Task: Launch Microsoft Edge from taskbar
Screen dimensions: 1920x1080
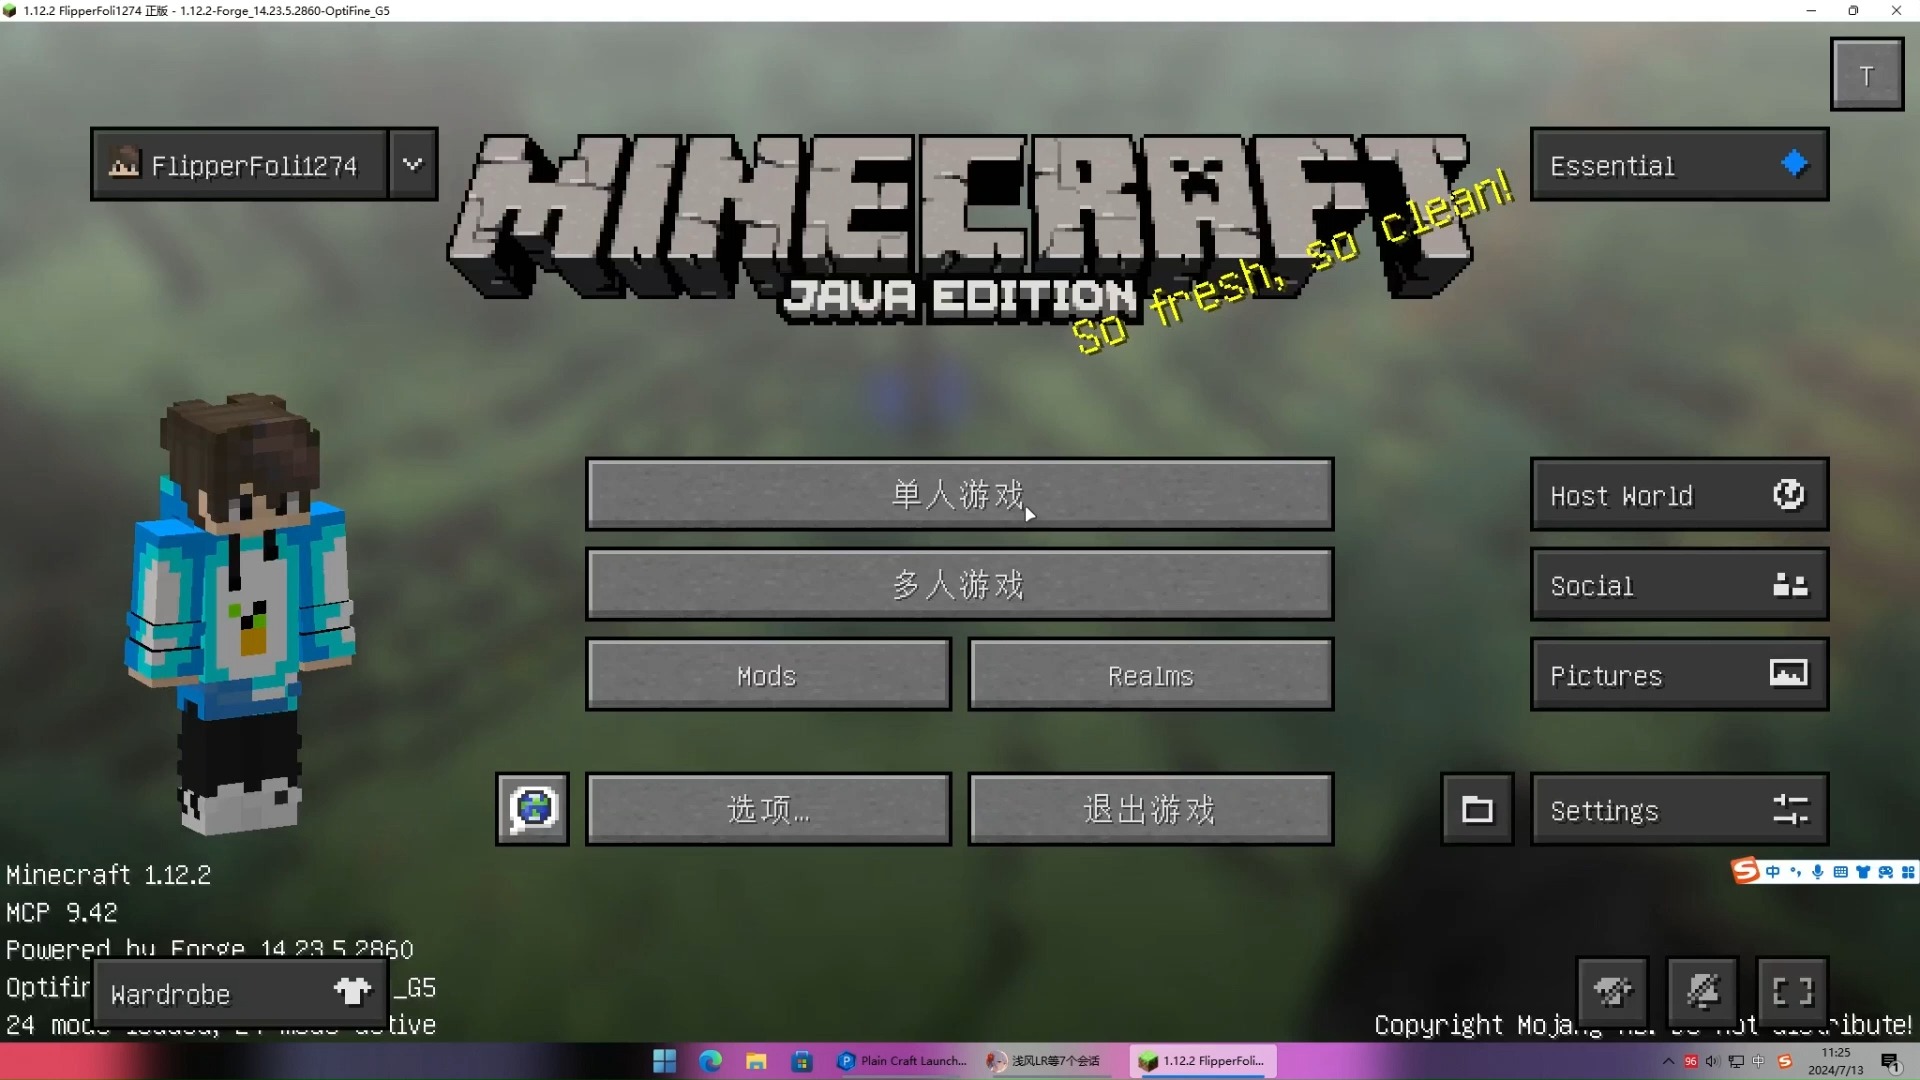Action: [x=710, y=1061]
